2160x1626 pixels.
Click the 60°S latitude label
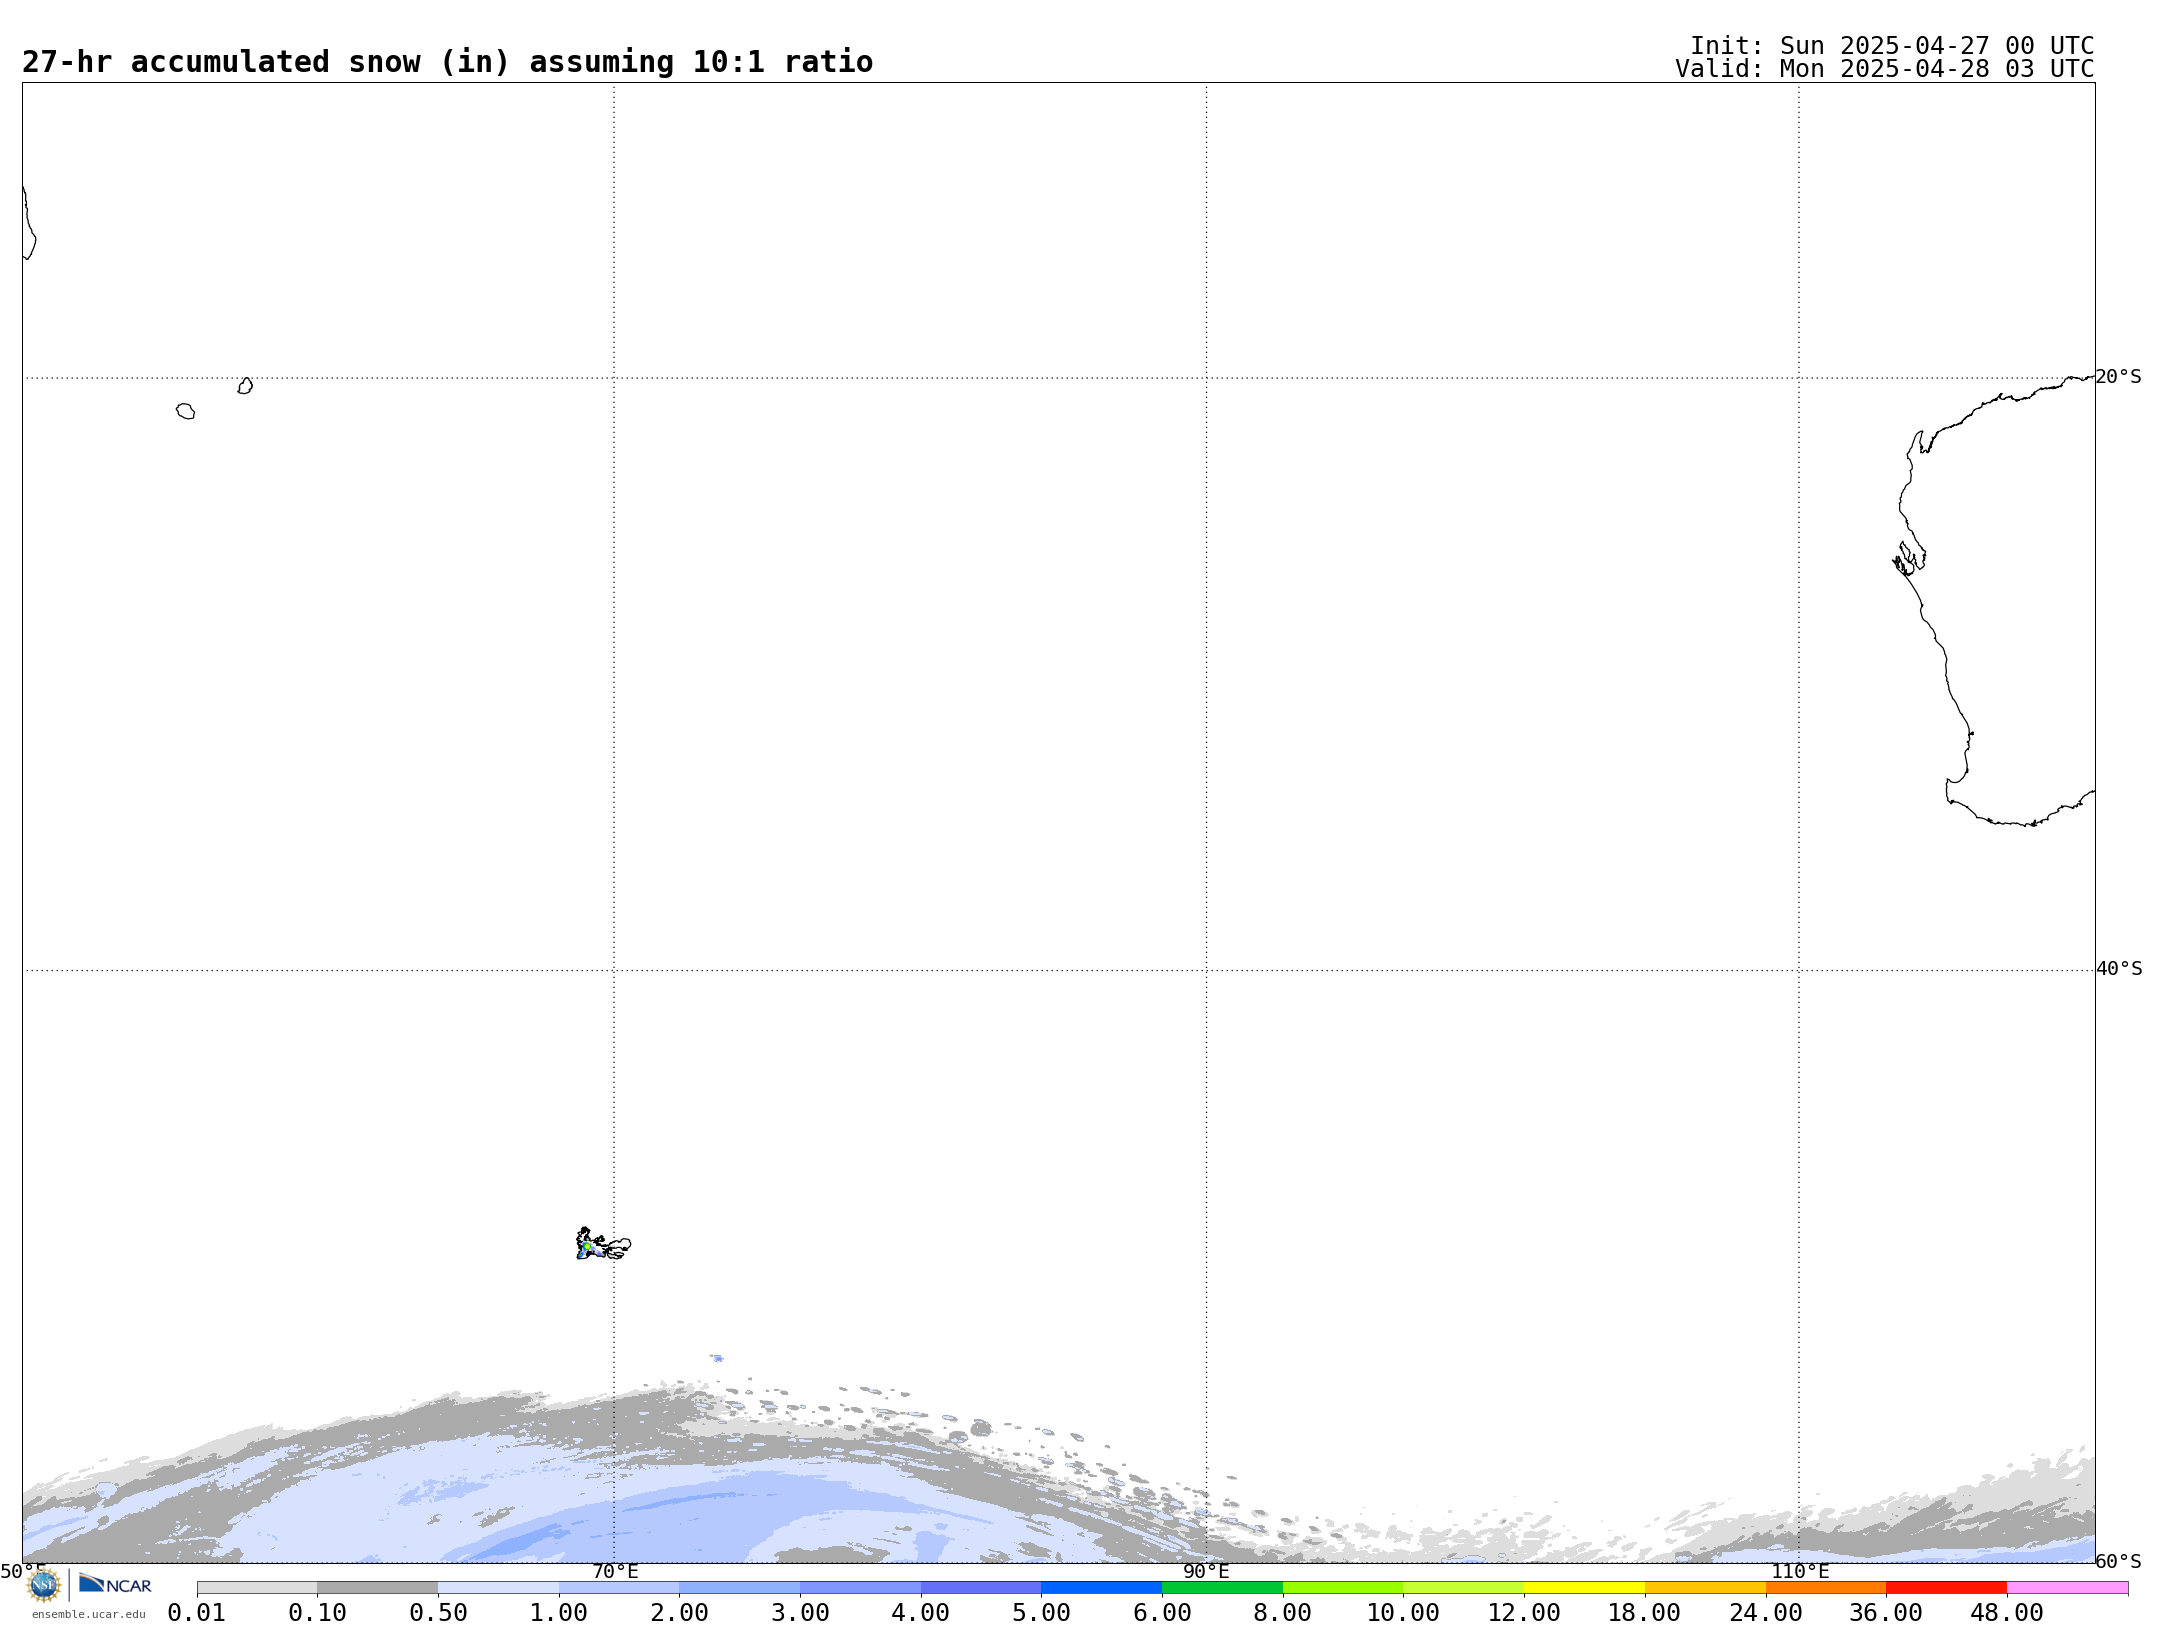2119,1562
